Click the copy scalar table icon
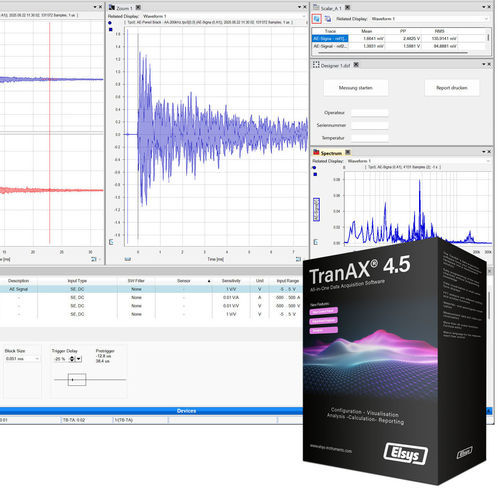This screenshot has height=500, width=500. (328, 19)
